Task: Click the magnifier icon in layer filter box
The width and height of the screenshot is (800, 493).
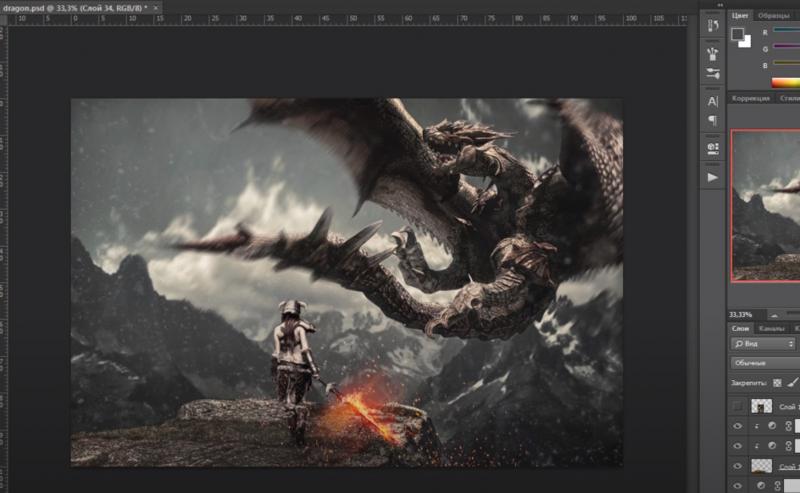Action: (738, 344)
